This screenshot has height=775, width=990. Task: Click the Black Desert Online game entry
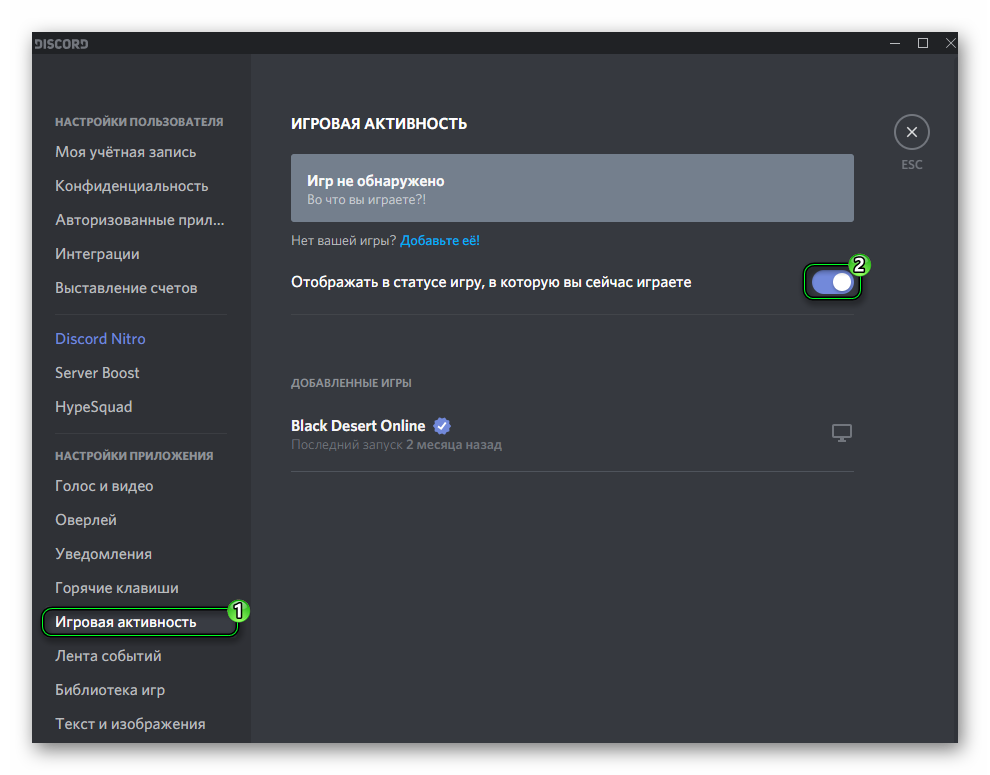pyautogui.click(x=572, y=434)
